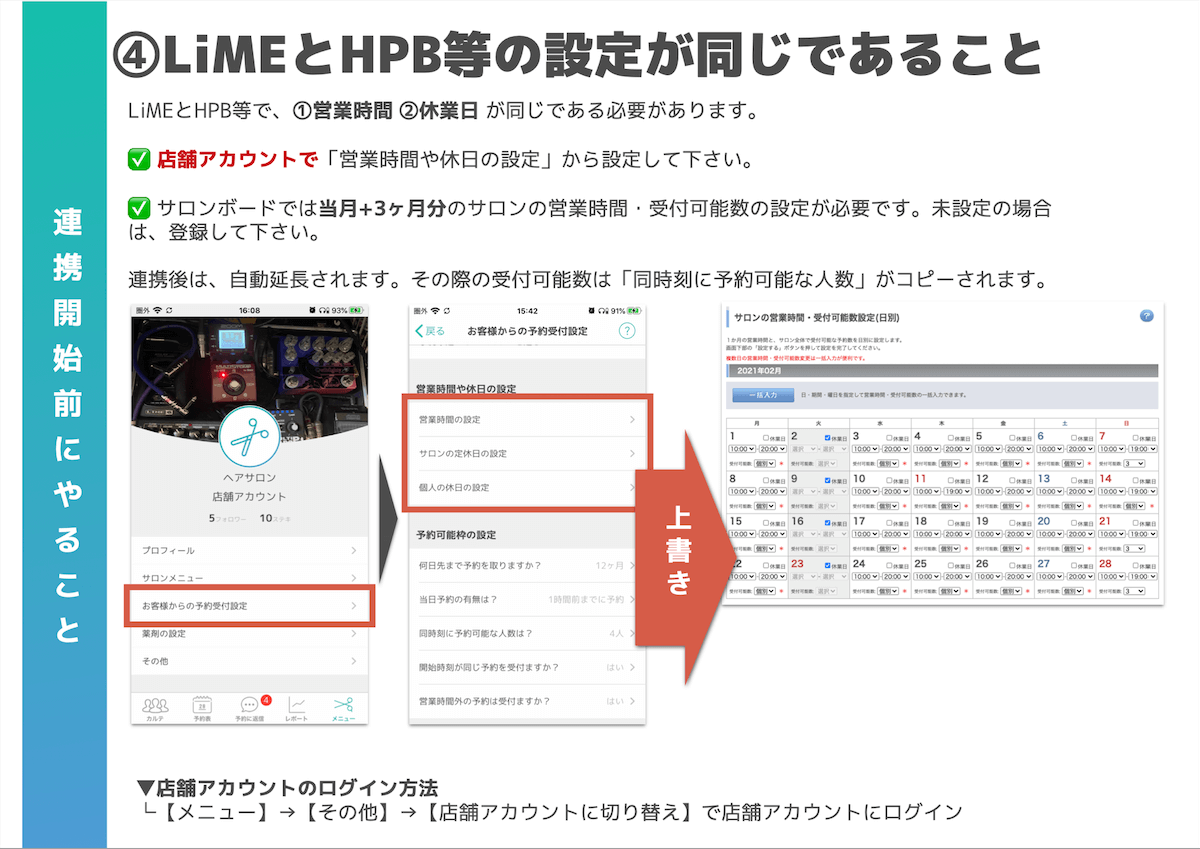Open day 19 closing time dropdown
1200x849 pixels.
(1019, 534)
